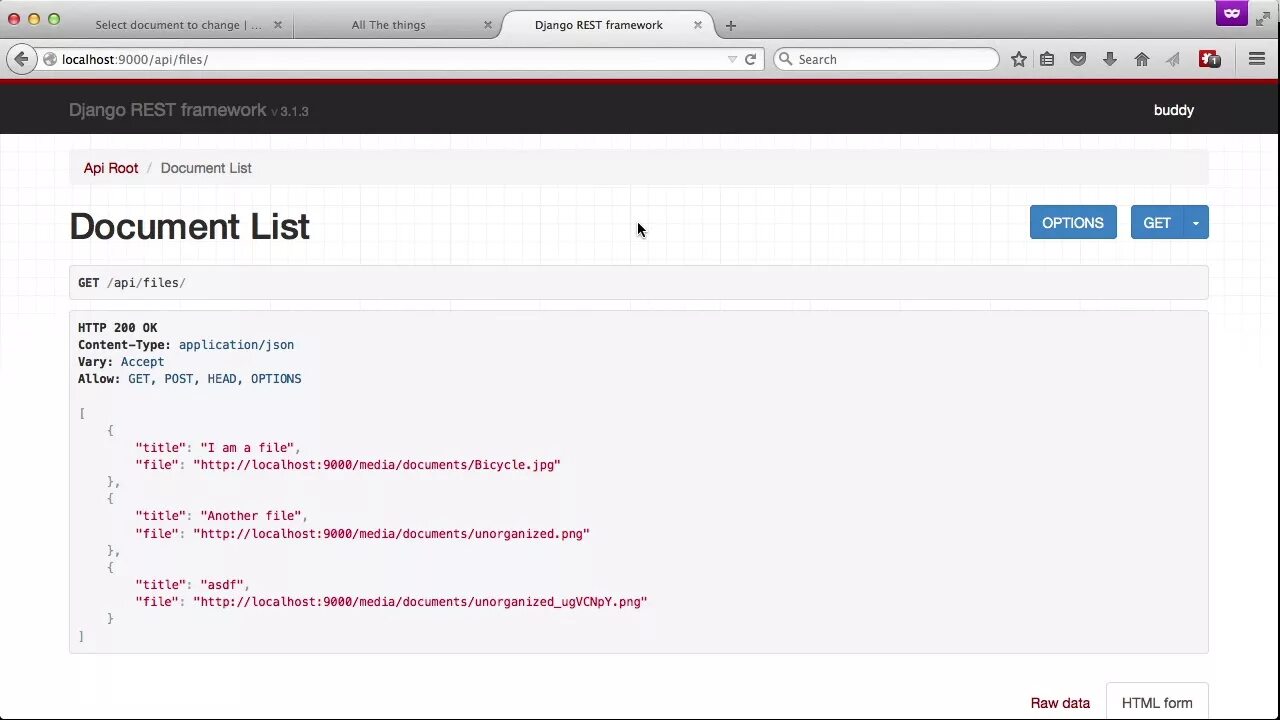Expand the GET button format dropdown caret
The height and width of the screenshot is (720, 1280).
(1195, 223)
